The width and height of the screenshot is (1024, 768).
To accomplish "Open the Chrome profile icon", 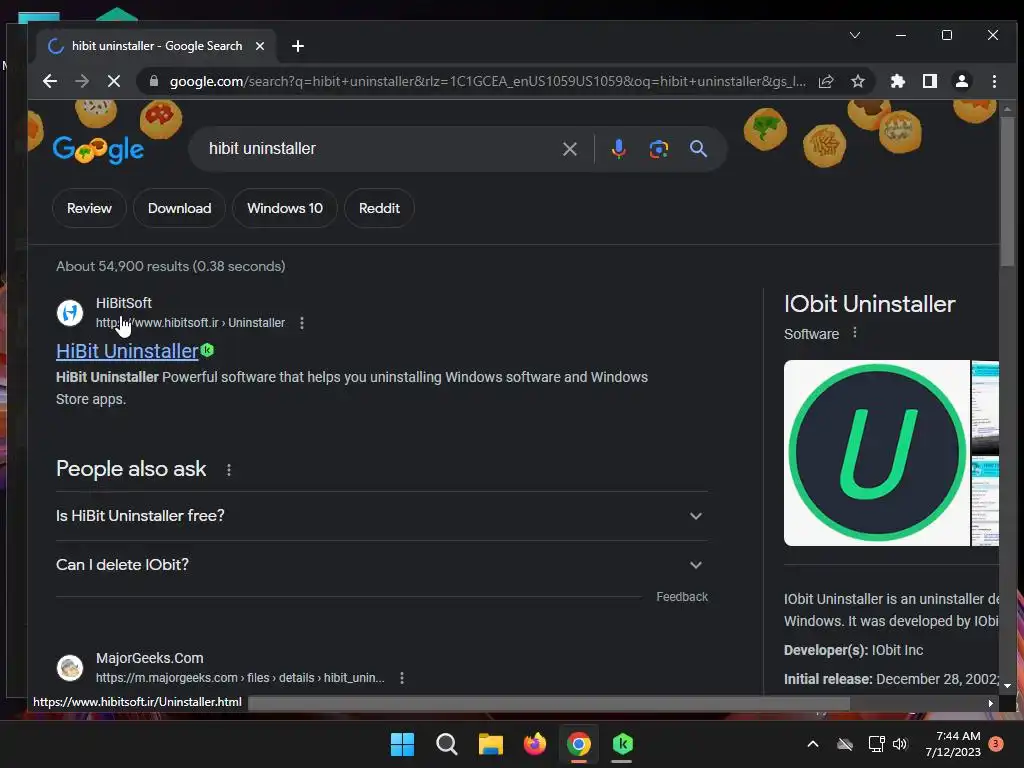I will [962, 81].
